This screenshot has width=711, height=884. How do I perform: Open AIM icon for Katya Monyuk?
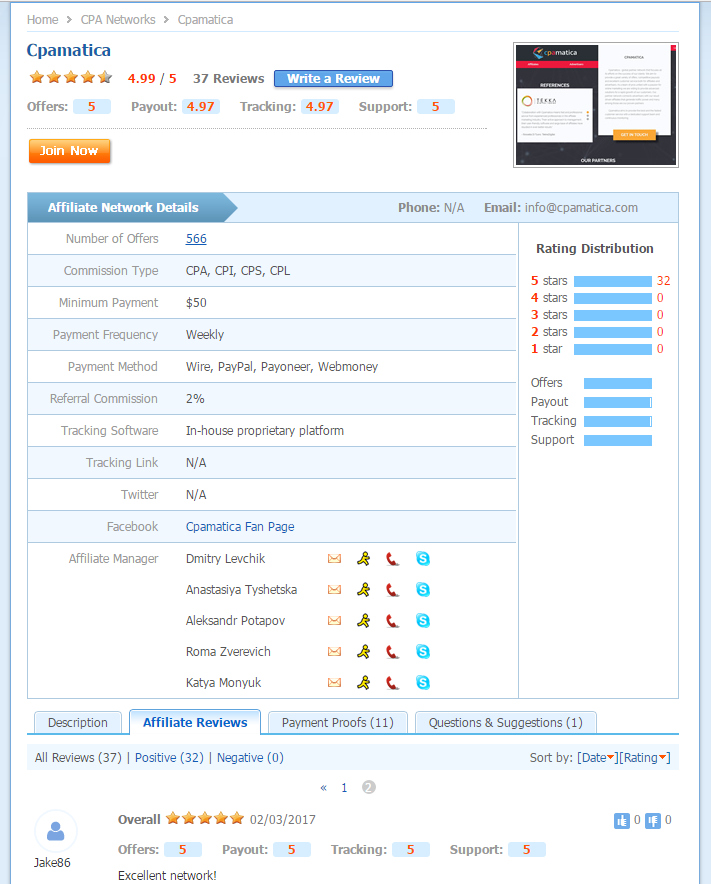pyautogui.click(x=364, y=683)
